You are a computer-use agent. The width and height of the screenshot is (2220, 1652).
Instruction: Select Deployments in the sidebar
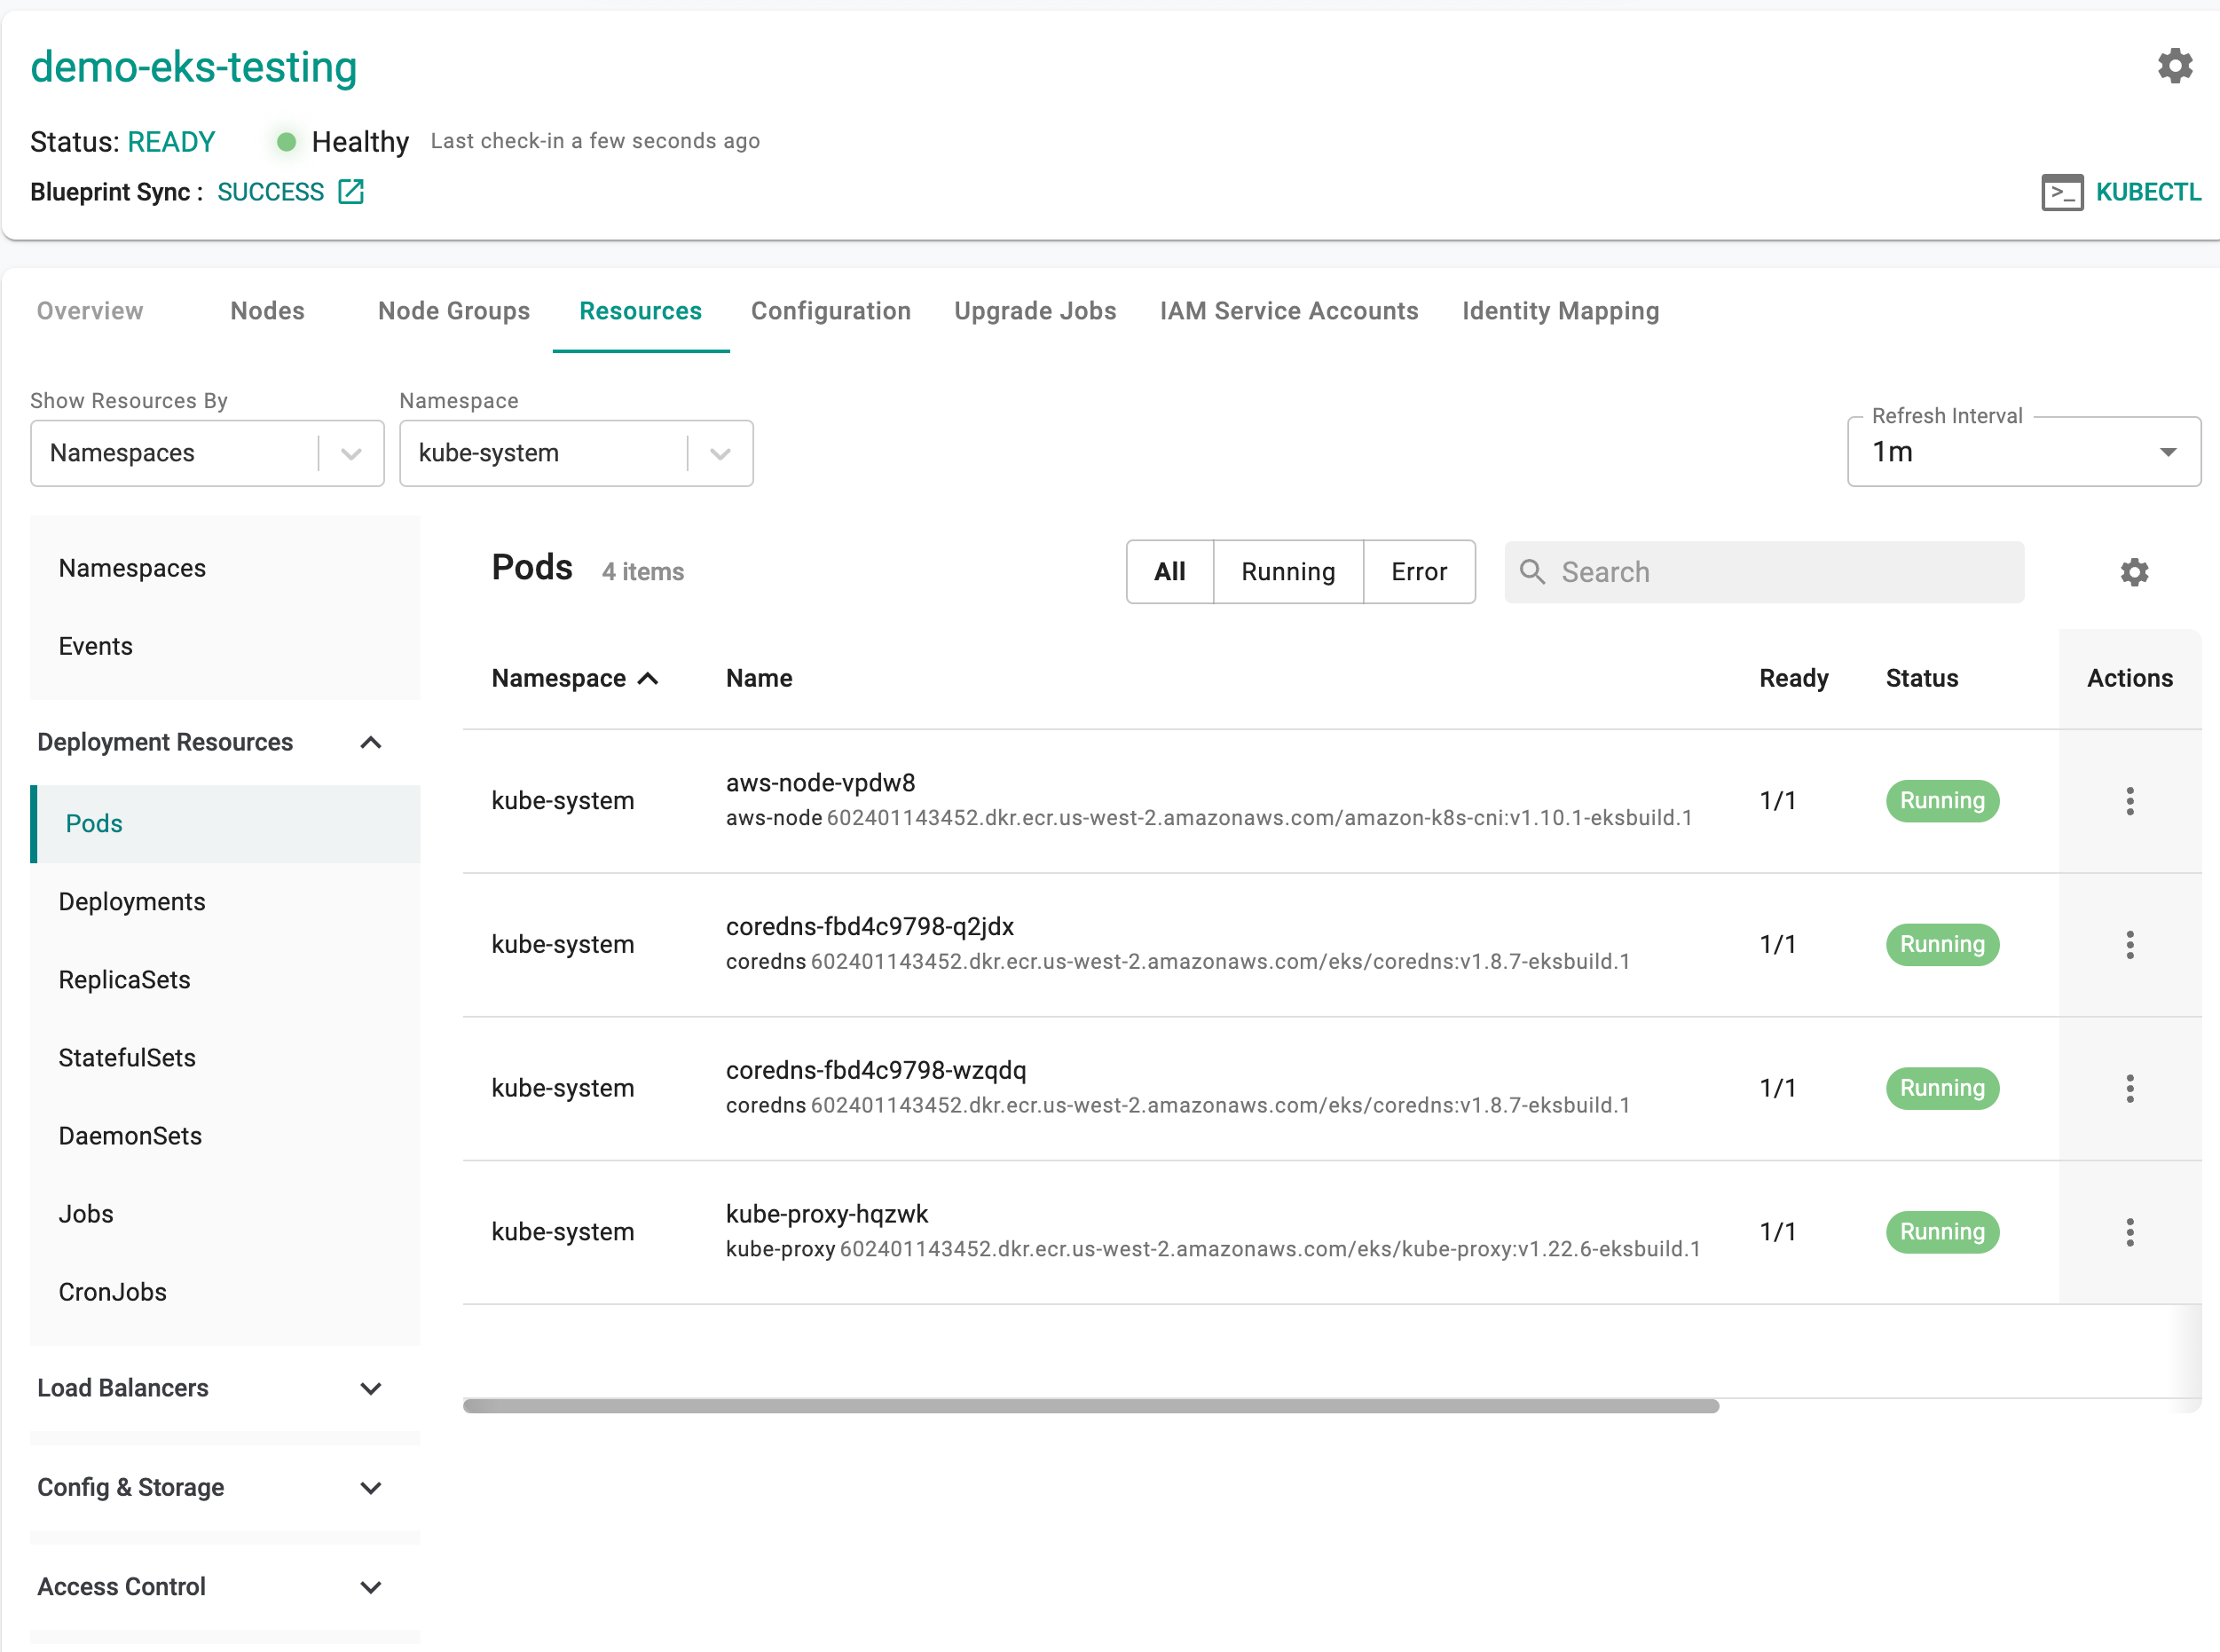[x=225, y=902]
